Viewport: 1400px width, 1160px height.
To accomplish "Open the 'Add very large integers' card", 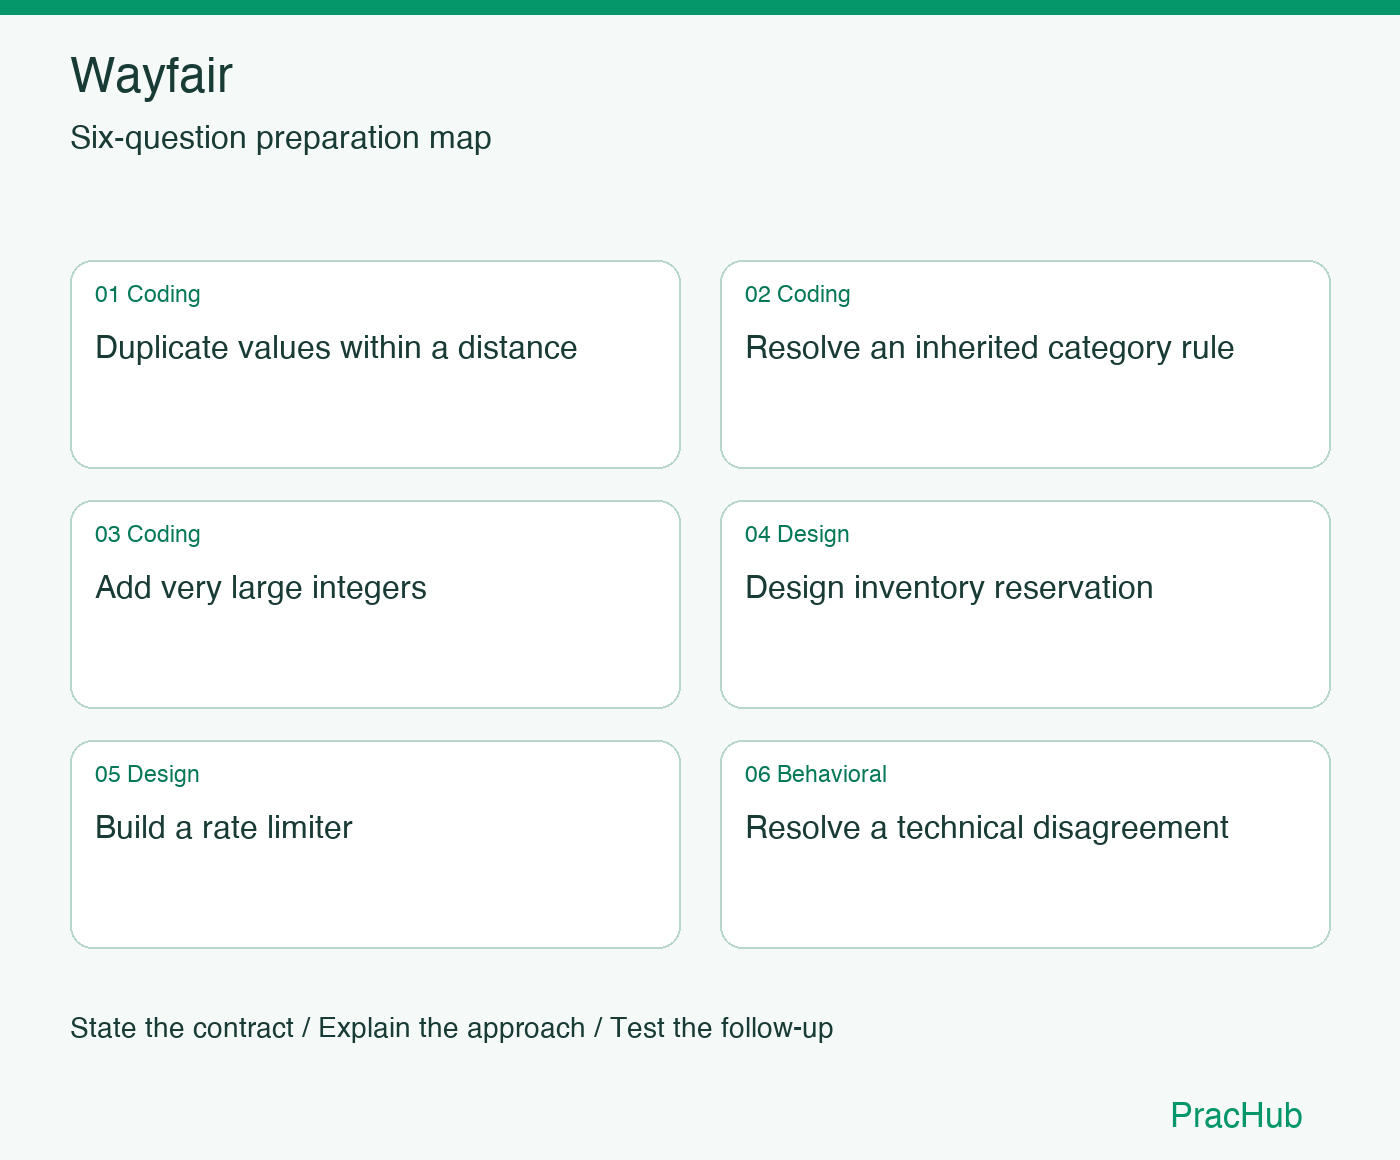I will (x=375, y=605).
